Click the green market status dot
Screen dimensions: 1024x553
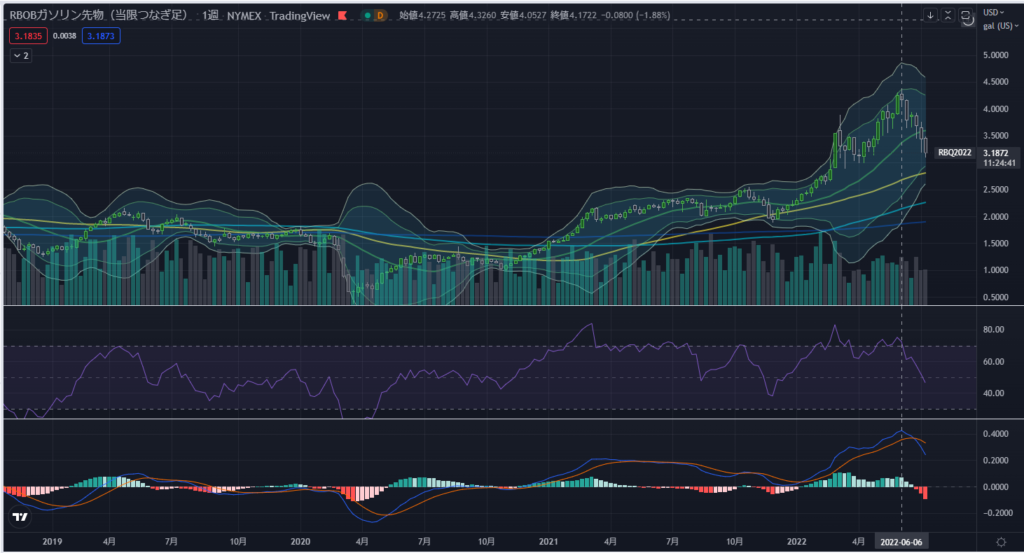click(x=366, y=16)
